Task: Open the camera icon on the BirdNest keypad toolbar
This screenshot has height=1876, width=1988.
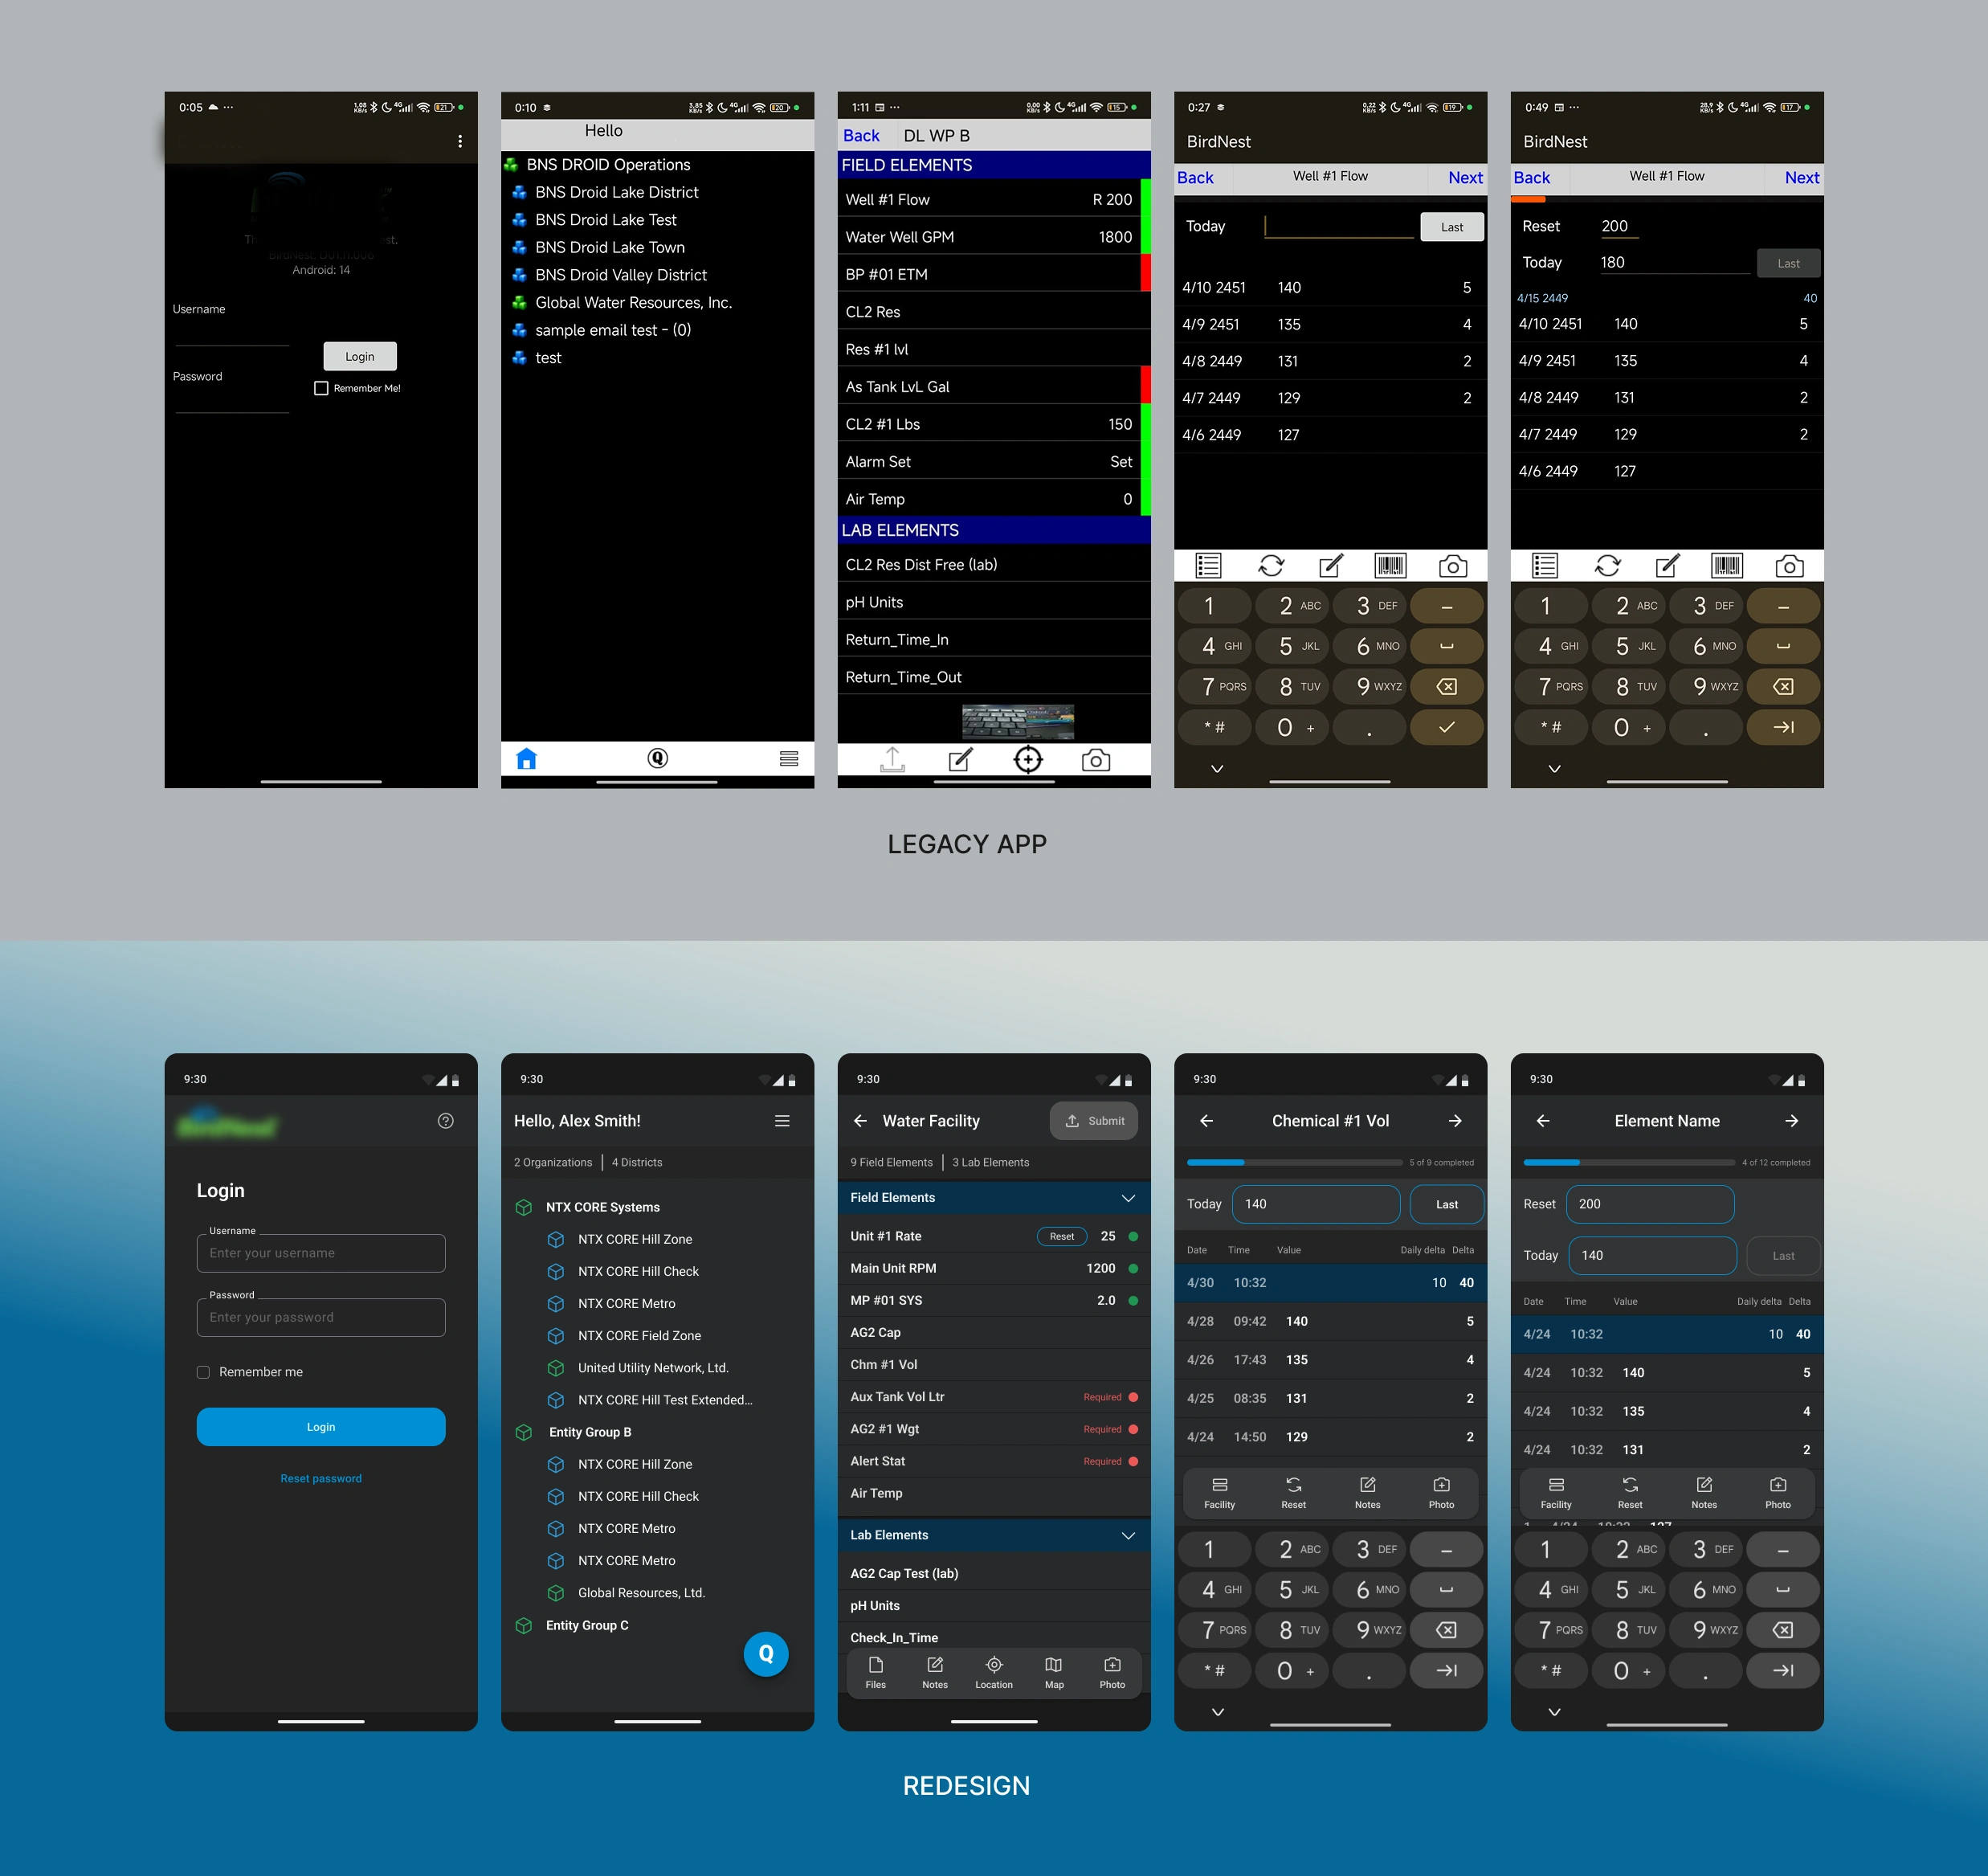Action: coord(1452,565)
